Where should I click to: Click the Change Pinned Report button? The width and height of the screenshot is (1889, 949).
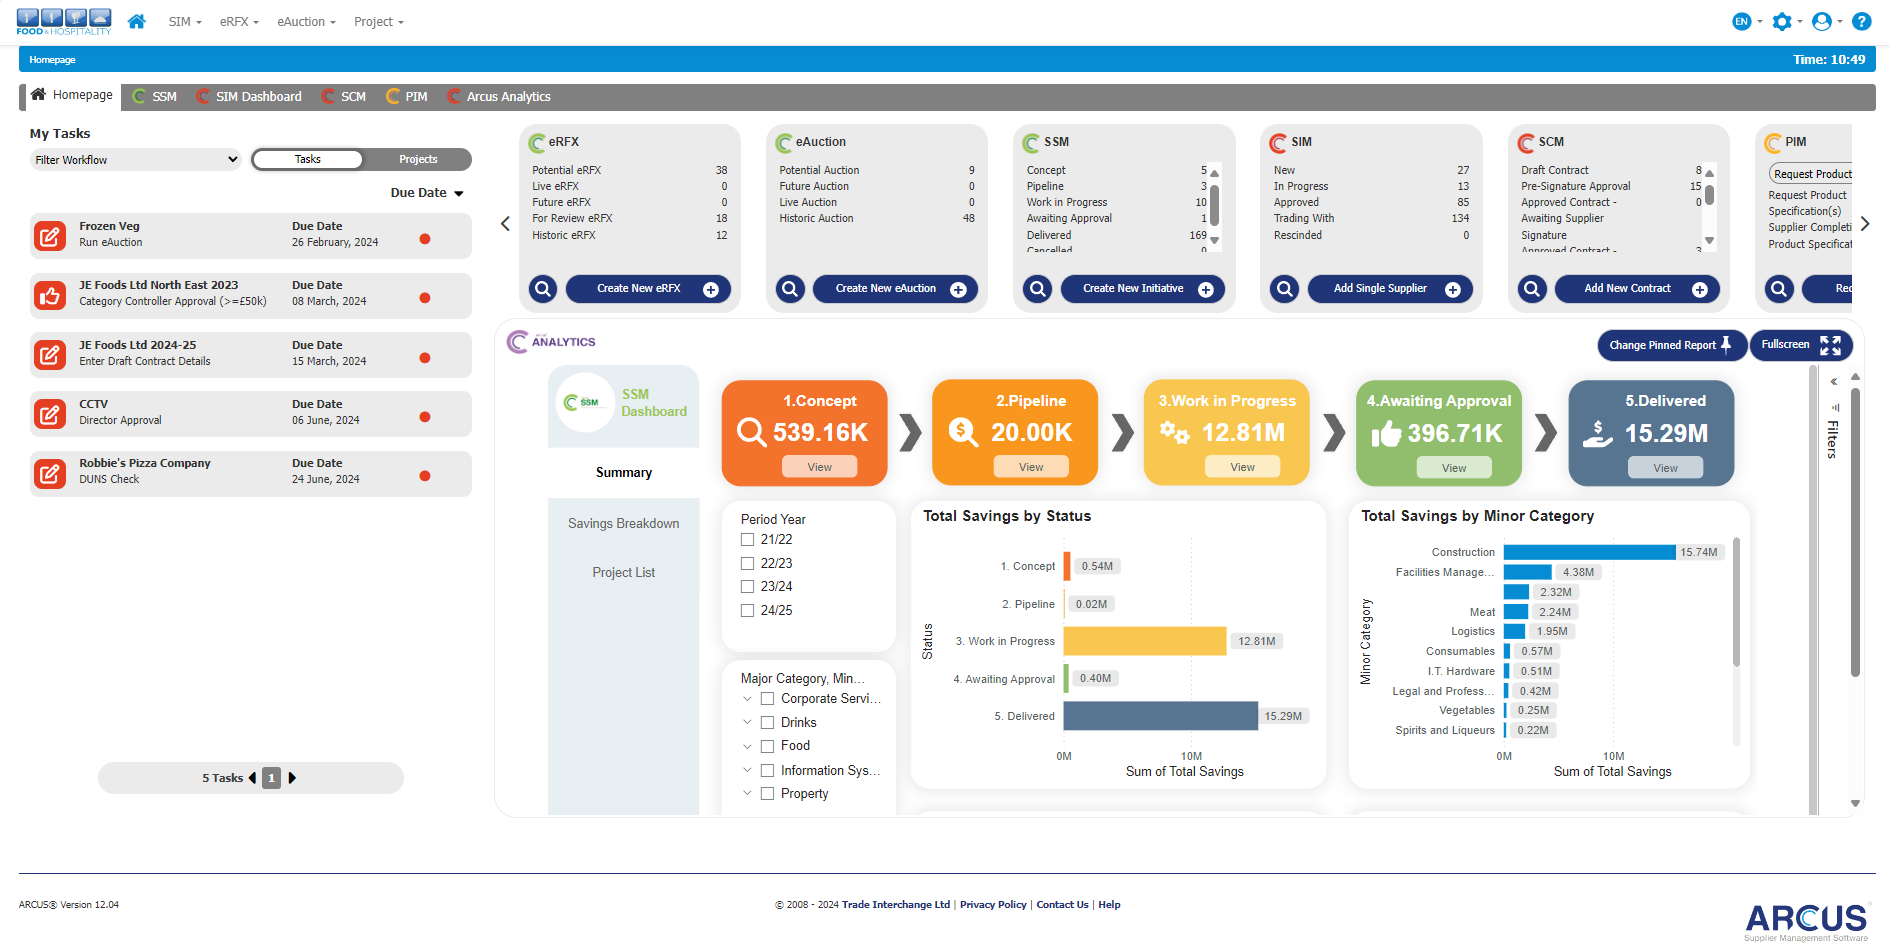[x=1670, y=345]
